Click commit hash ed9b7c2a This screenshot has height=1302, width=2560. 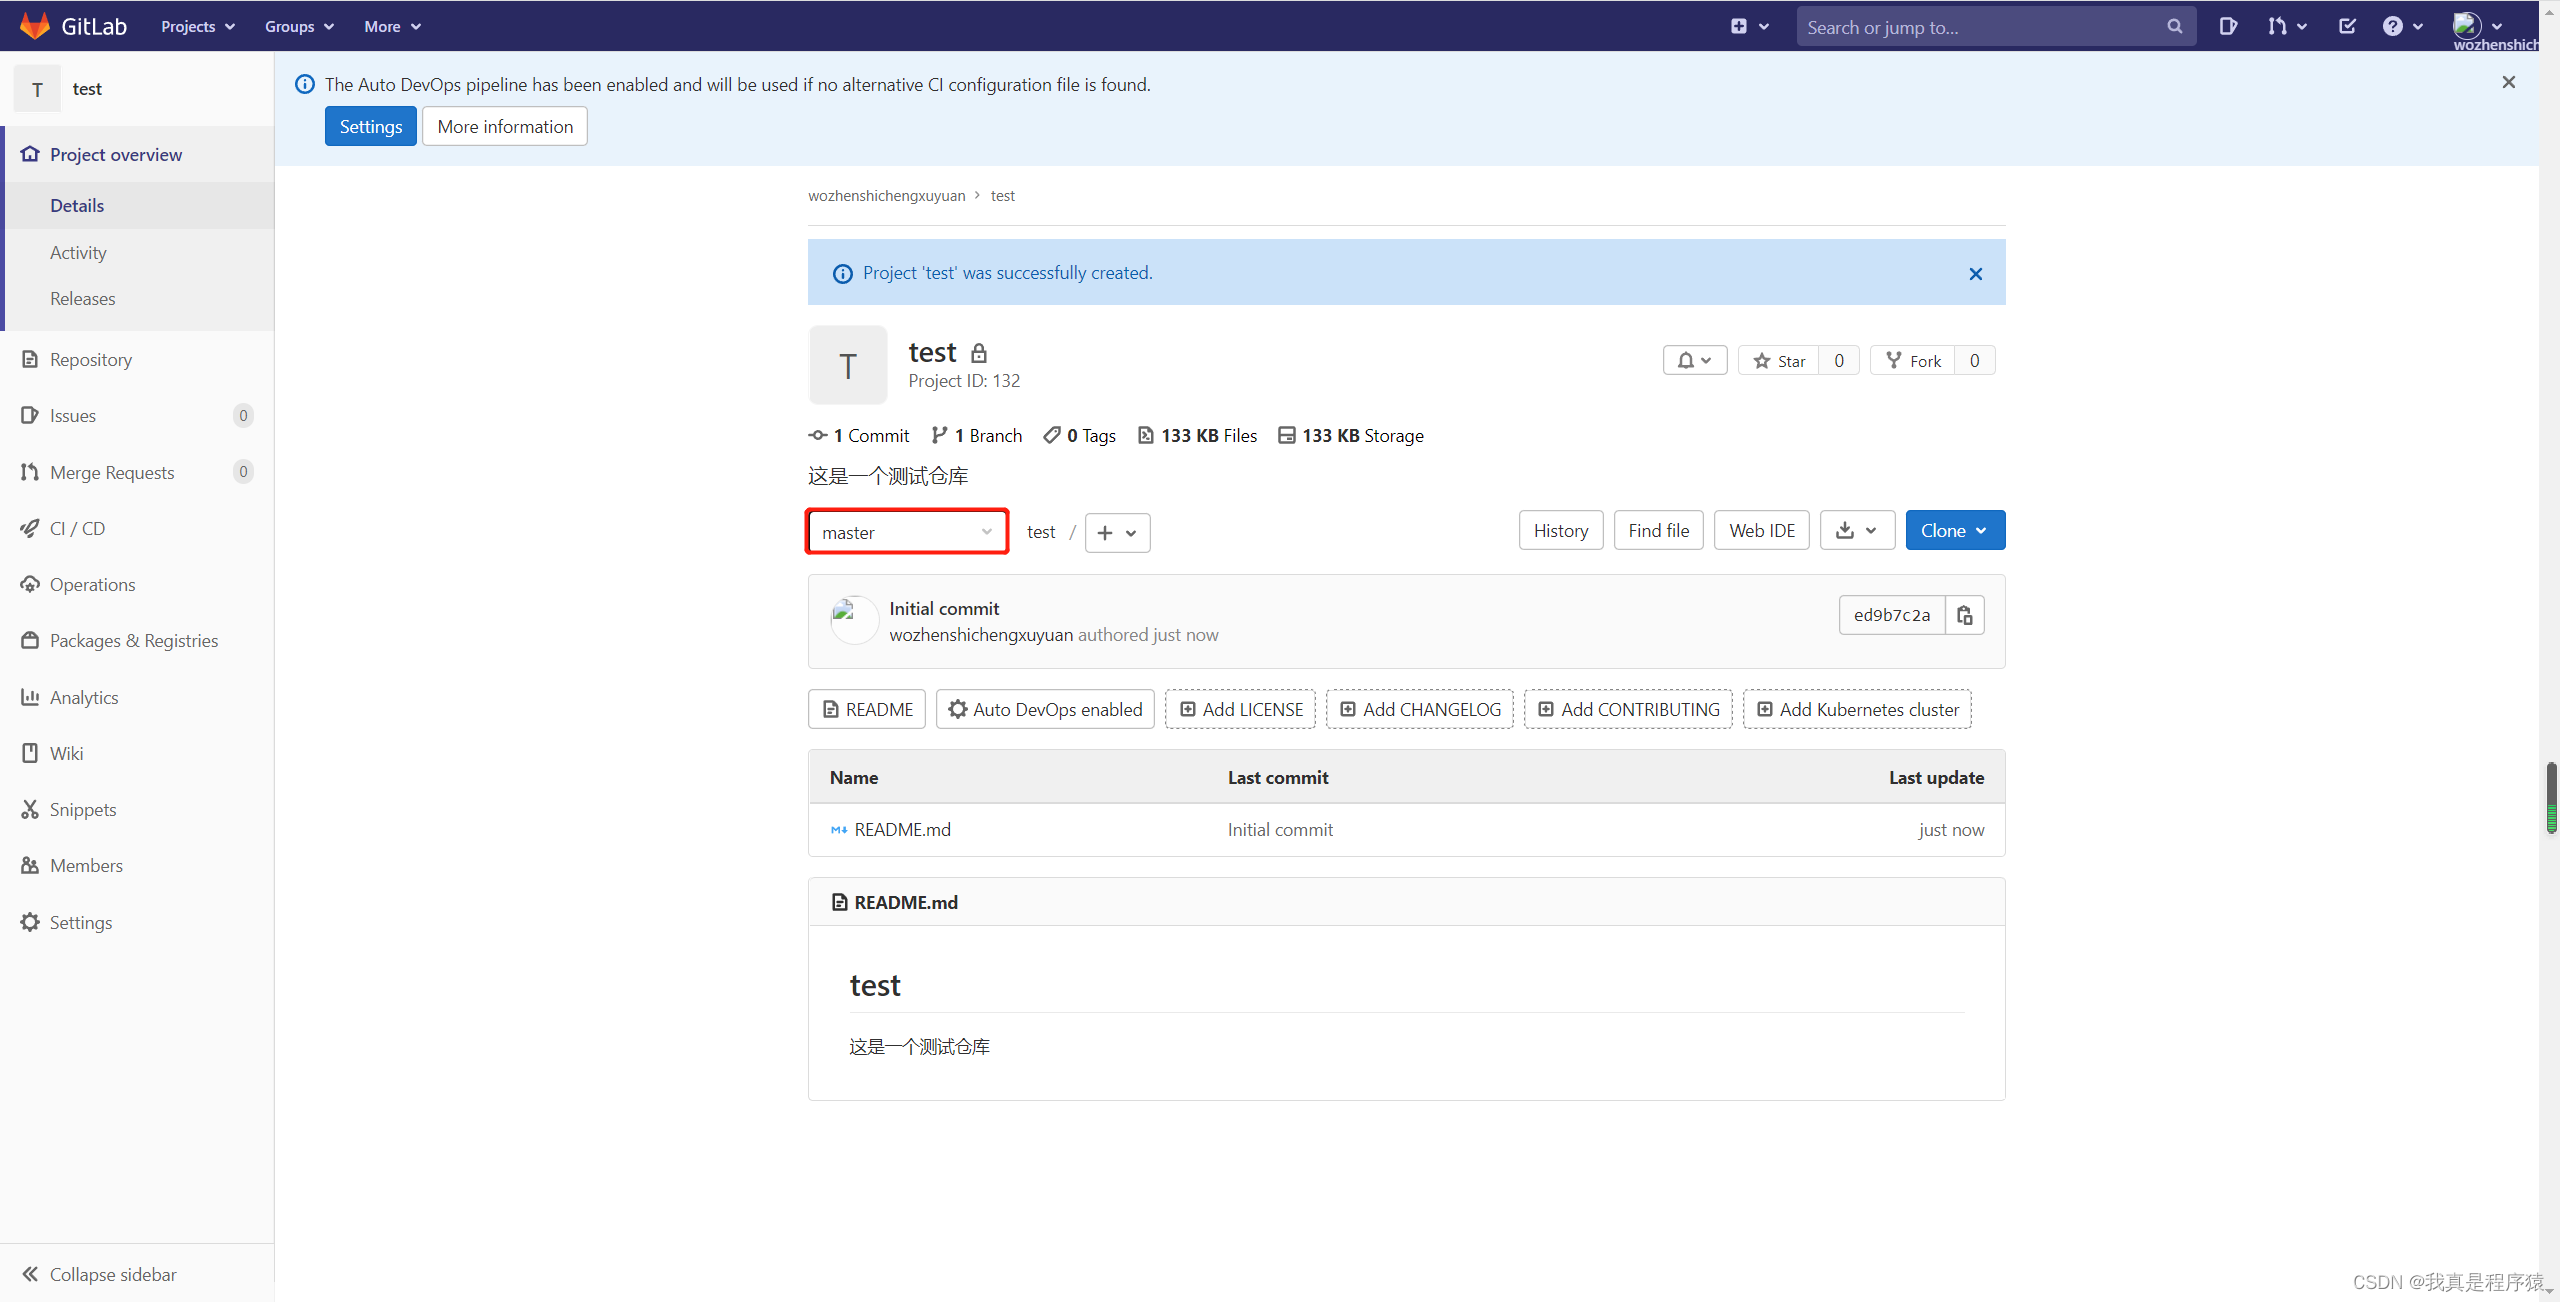pyautogui.click(x=1892, y=615)
